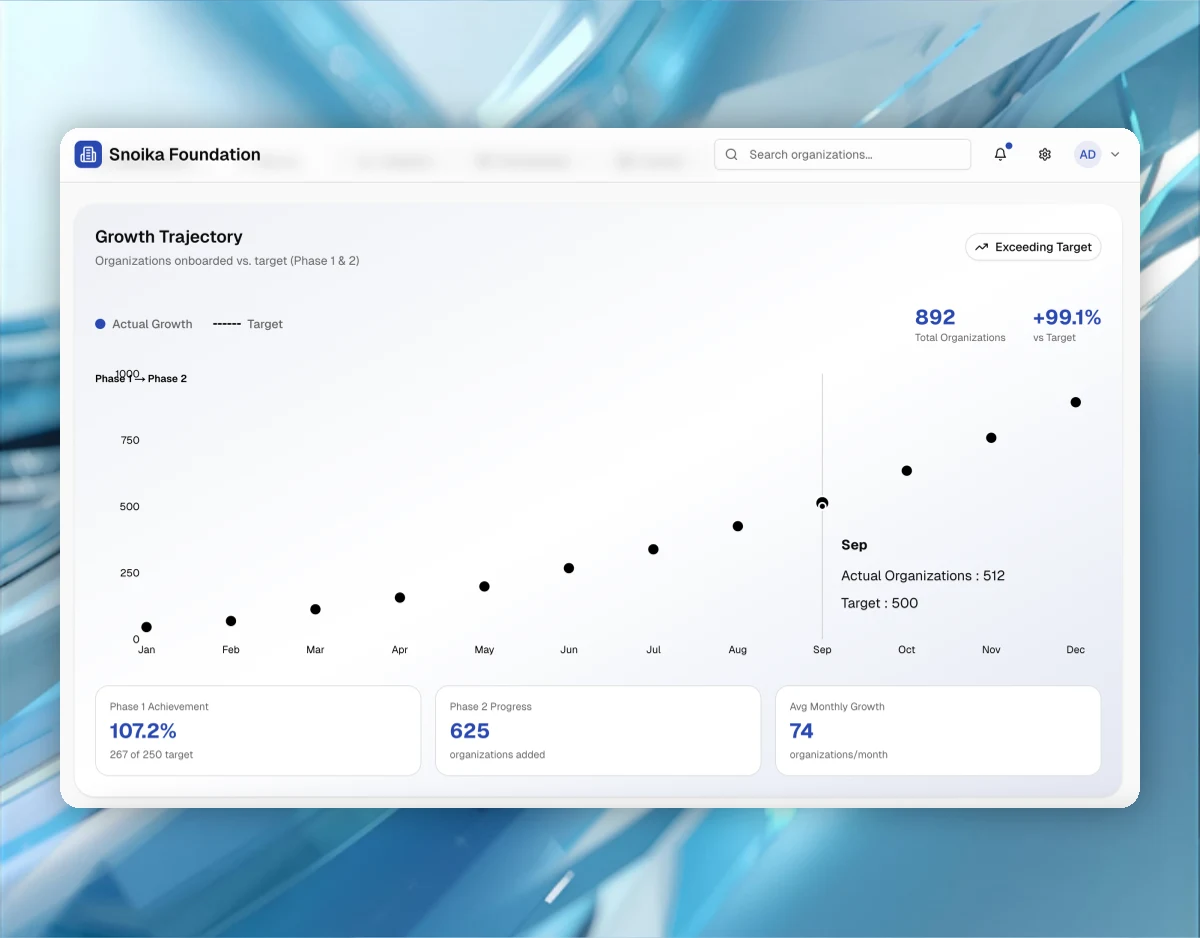The image size is (1200, 938).
Task: Select the Oct data point
Action: [x=907, y=470]
